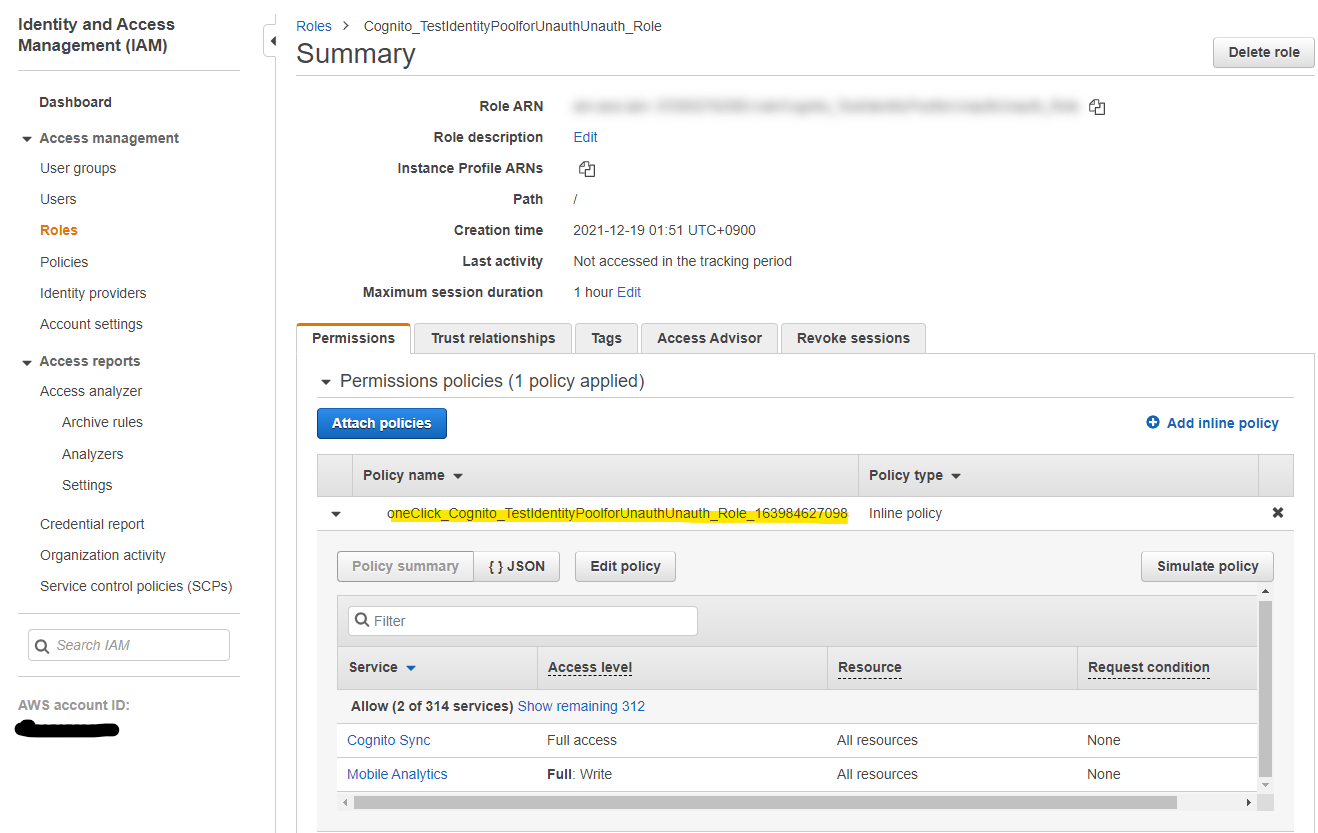The height and width of the screenshot is (833, 1318).
Task: Click the policy Filter input field
Action: click(x=522, y=621)
